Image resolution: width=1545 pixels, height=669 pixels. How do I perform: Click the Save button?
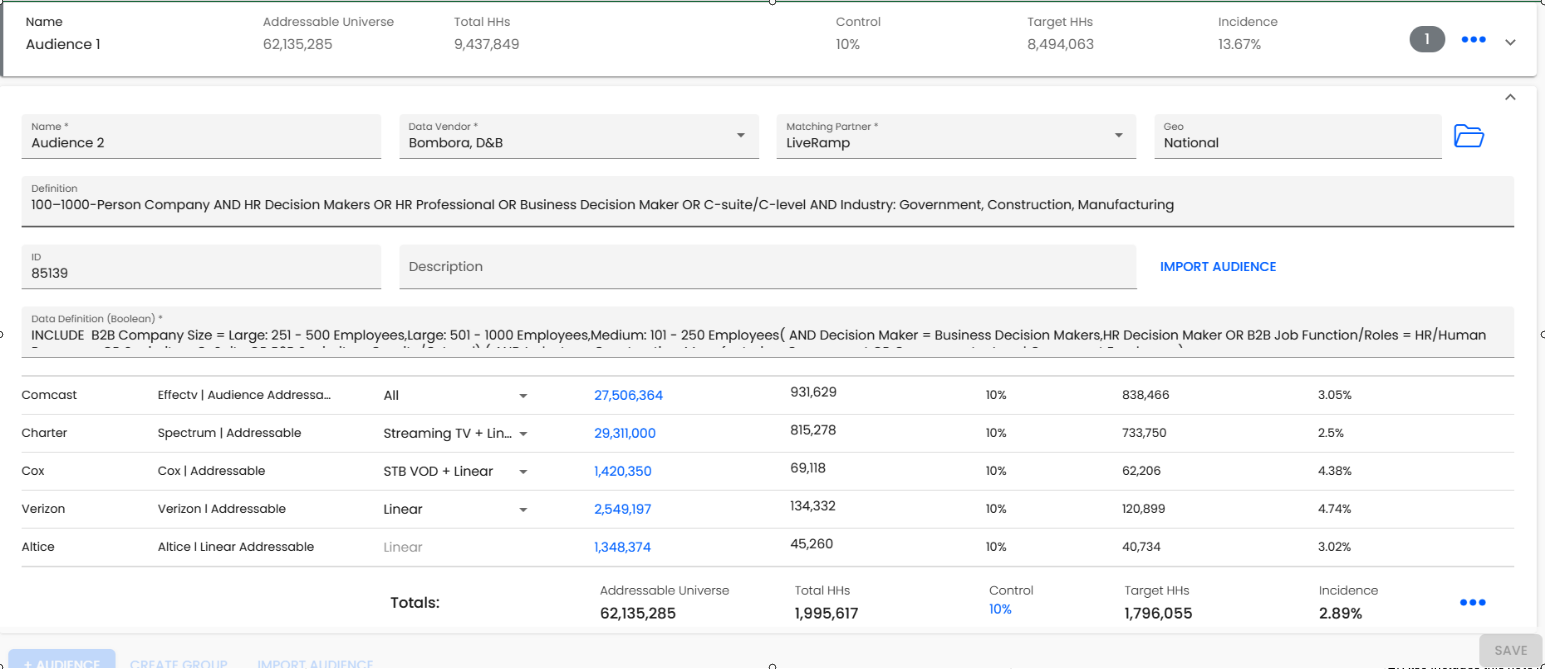tap(1510, 650)
